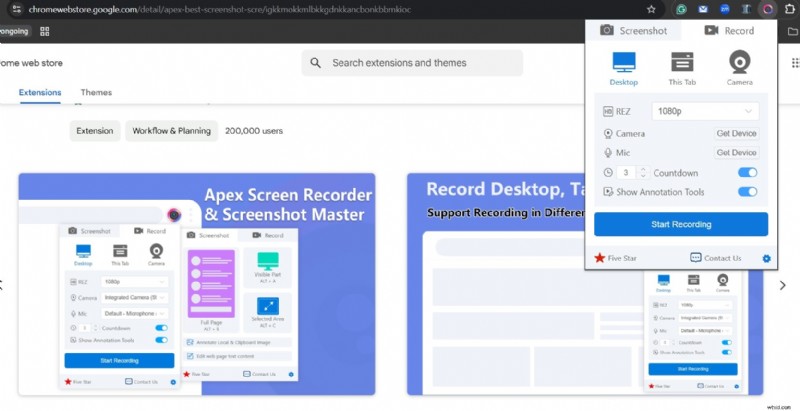
Task: Click the search magnifier icon in store
Action: point(316,63)
